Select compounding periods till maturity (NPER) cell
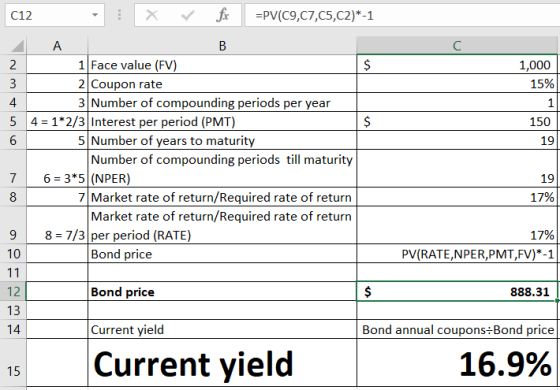Screen dimensions: 560x390 pos(222,169)
